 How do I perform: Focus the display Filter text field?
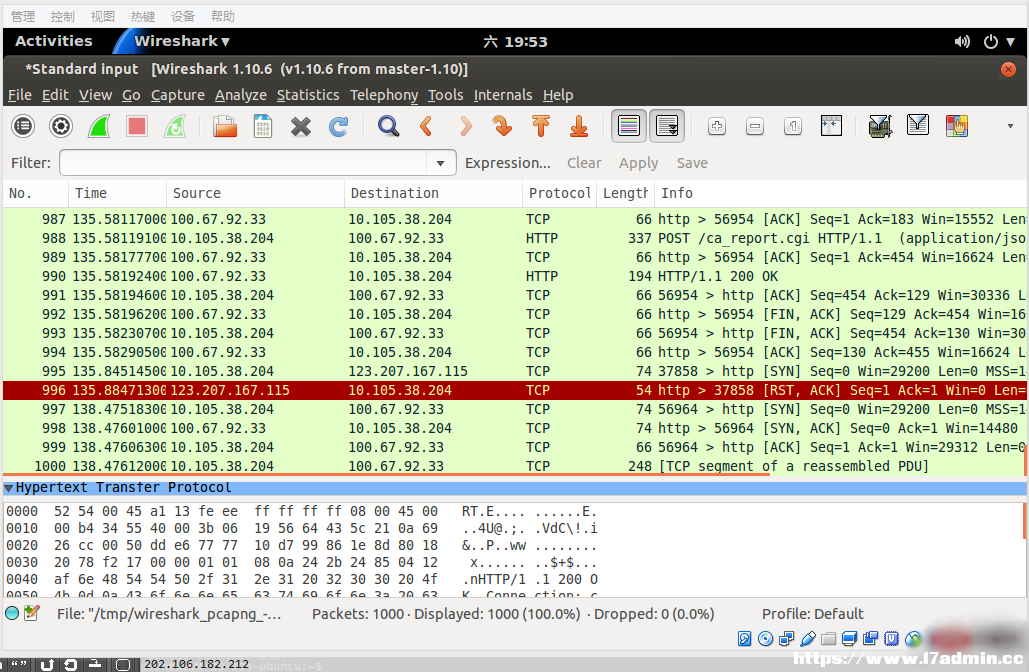tap(244, 163)
